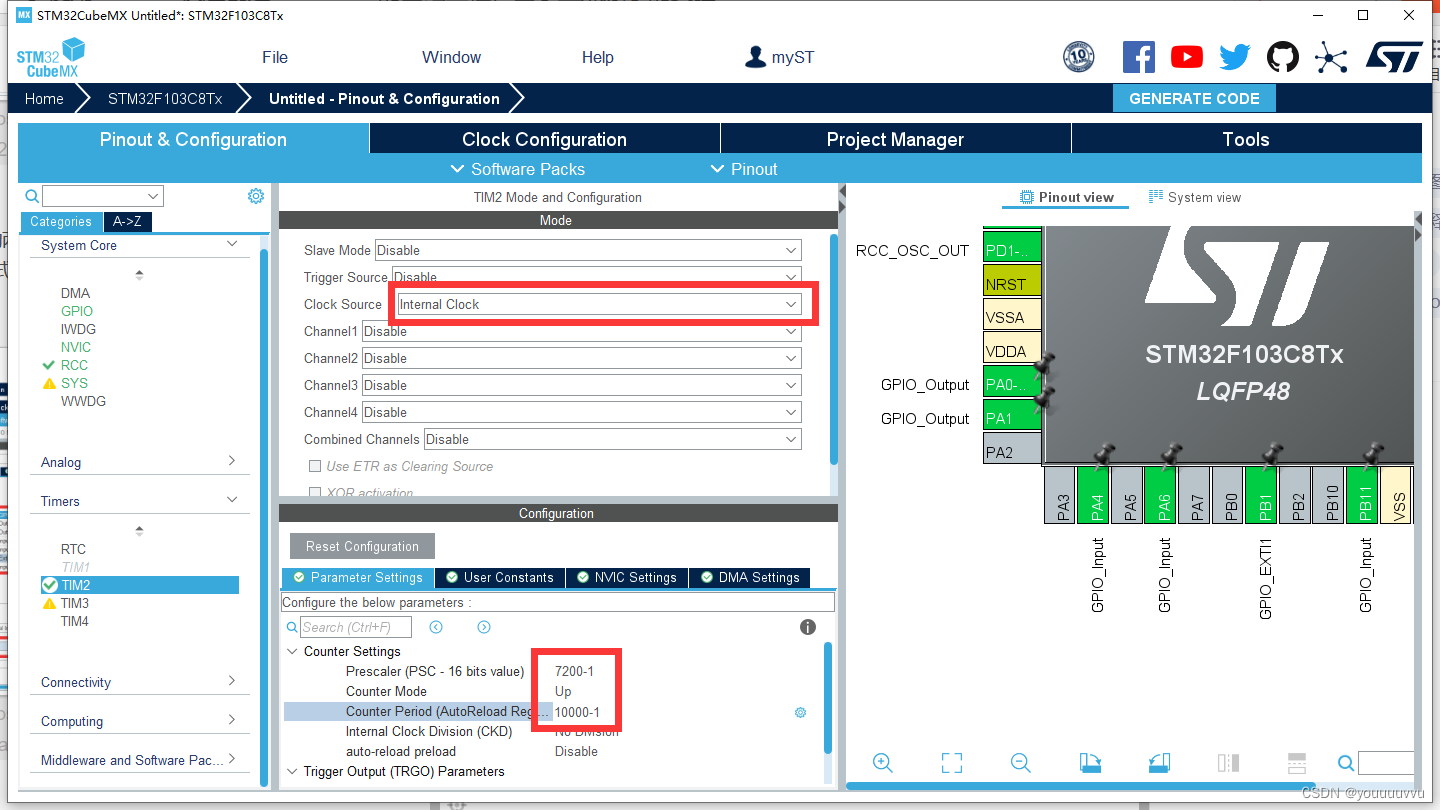
Task: Open the DMA Settings tab
Action: [x=750, y=577]
